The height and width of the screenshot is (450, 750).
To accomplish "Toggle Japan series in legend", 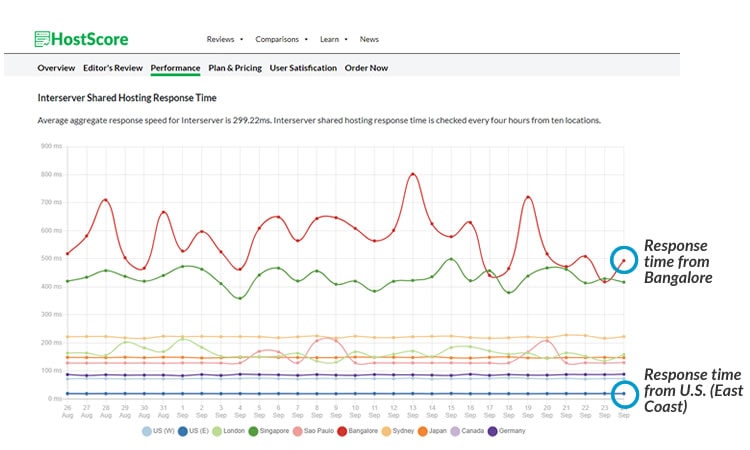I will (432, 431).
